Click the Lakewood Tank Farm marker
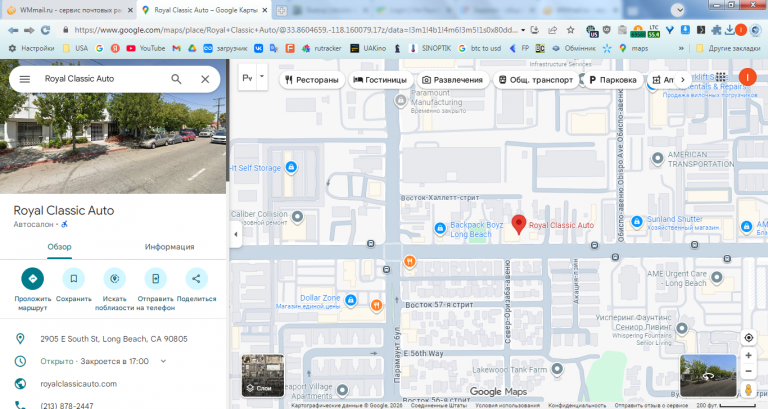Viewport: 768px width, 409px height. pyautogui.click(x=557, y=368)
